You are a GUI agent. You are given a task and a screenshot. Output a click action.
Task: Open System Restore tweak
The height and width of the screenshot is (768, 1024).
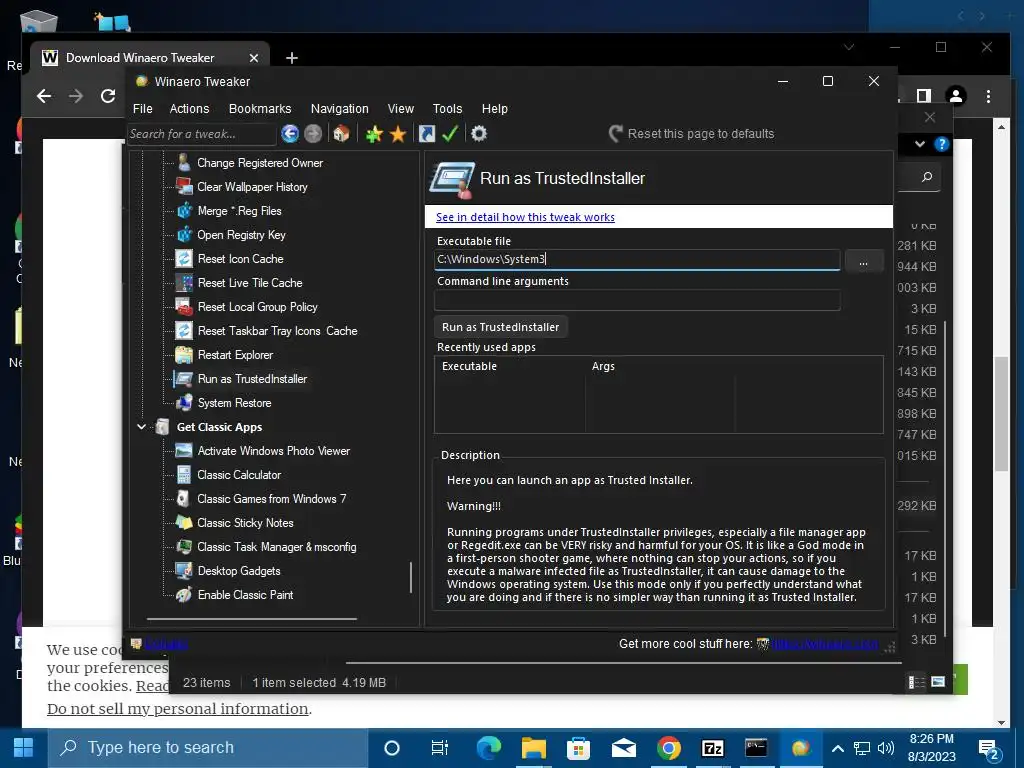pos(234,403)
